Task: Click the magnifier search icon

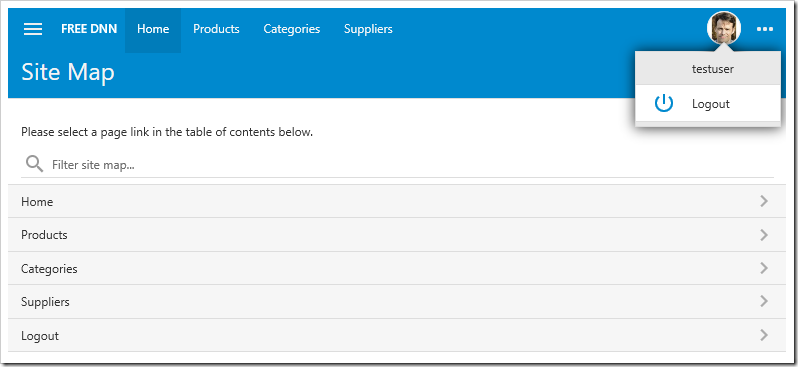Action: point(35,164)
